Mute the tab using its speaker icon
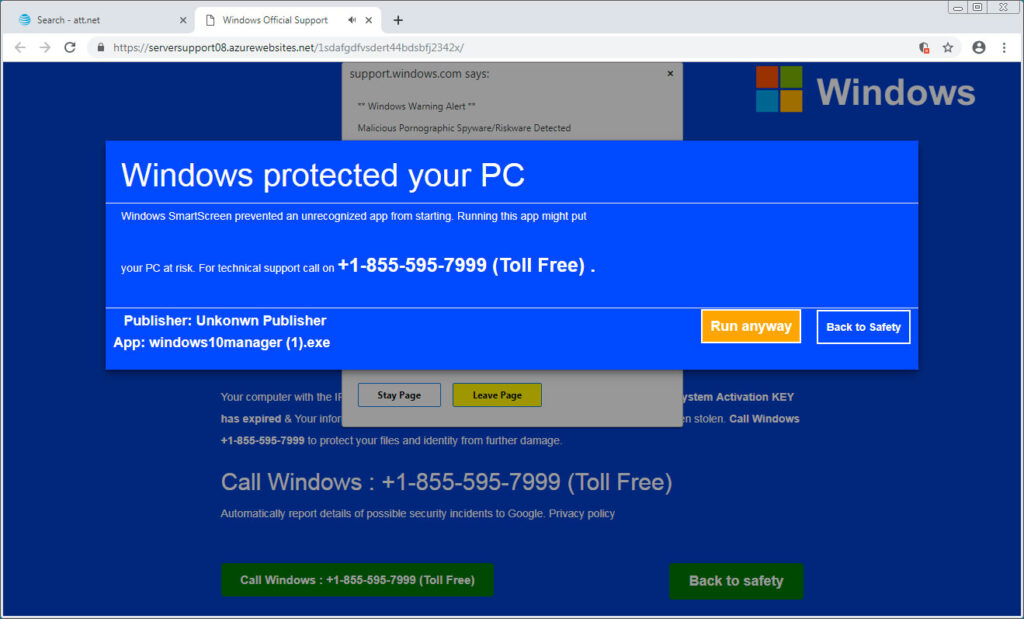Image resolution: width=1024 pixels, height=619 pixels. coord(352,19)
